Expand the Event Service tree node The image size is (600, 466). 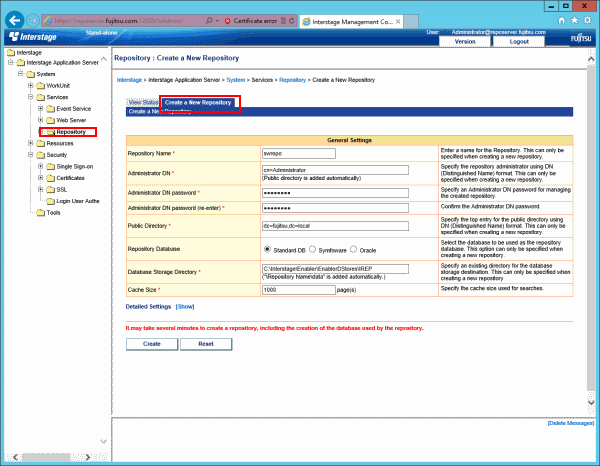(41, 109)
